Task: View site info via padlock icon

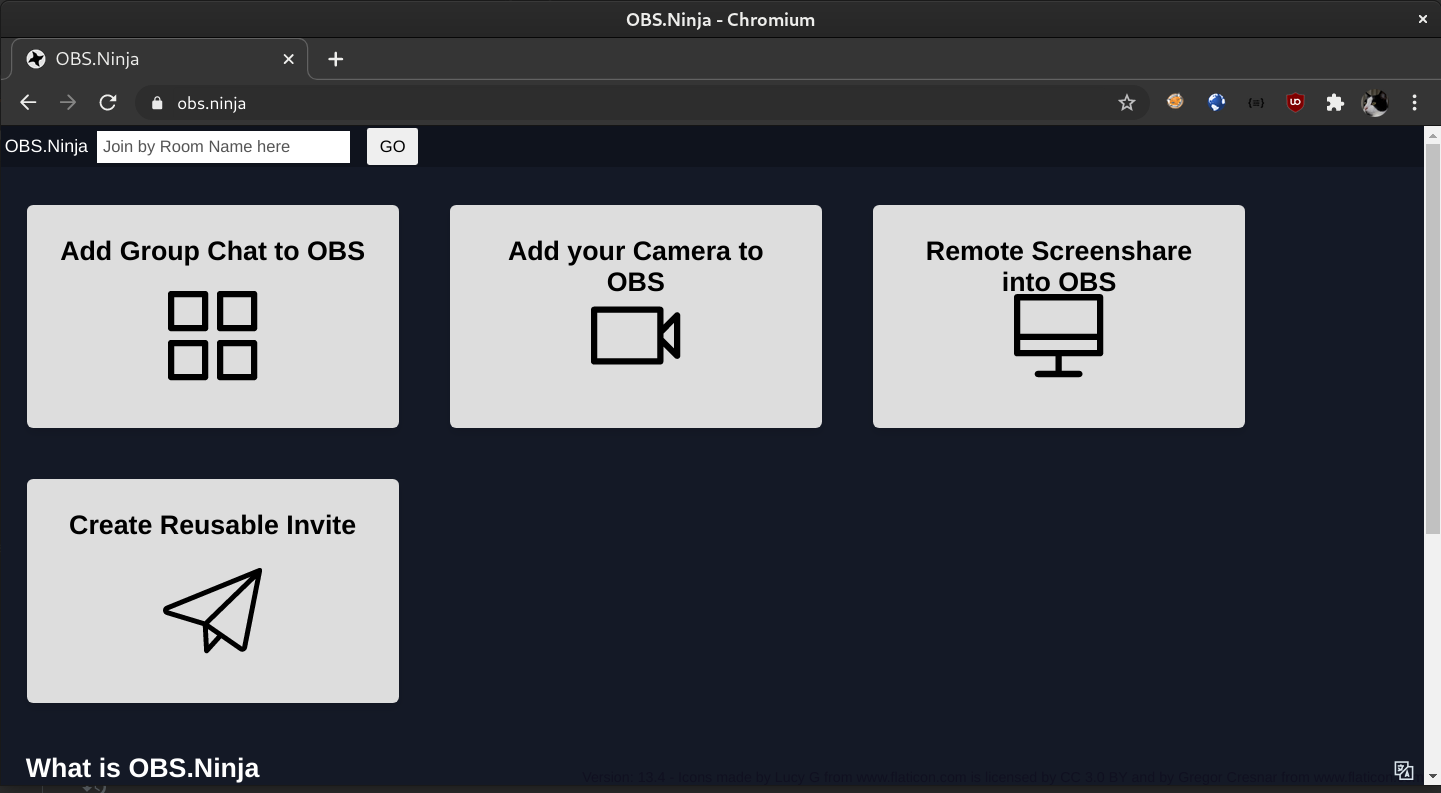Action: pos(156,103)
